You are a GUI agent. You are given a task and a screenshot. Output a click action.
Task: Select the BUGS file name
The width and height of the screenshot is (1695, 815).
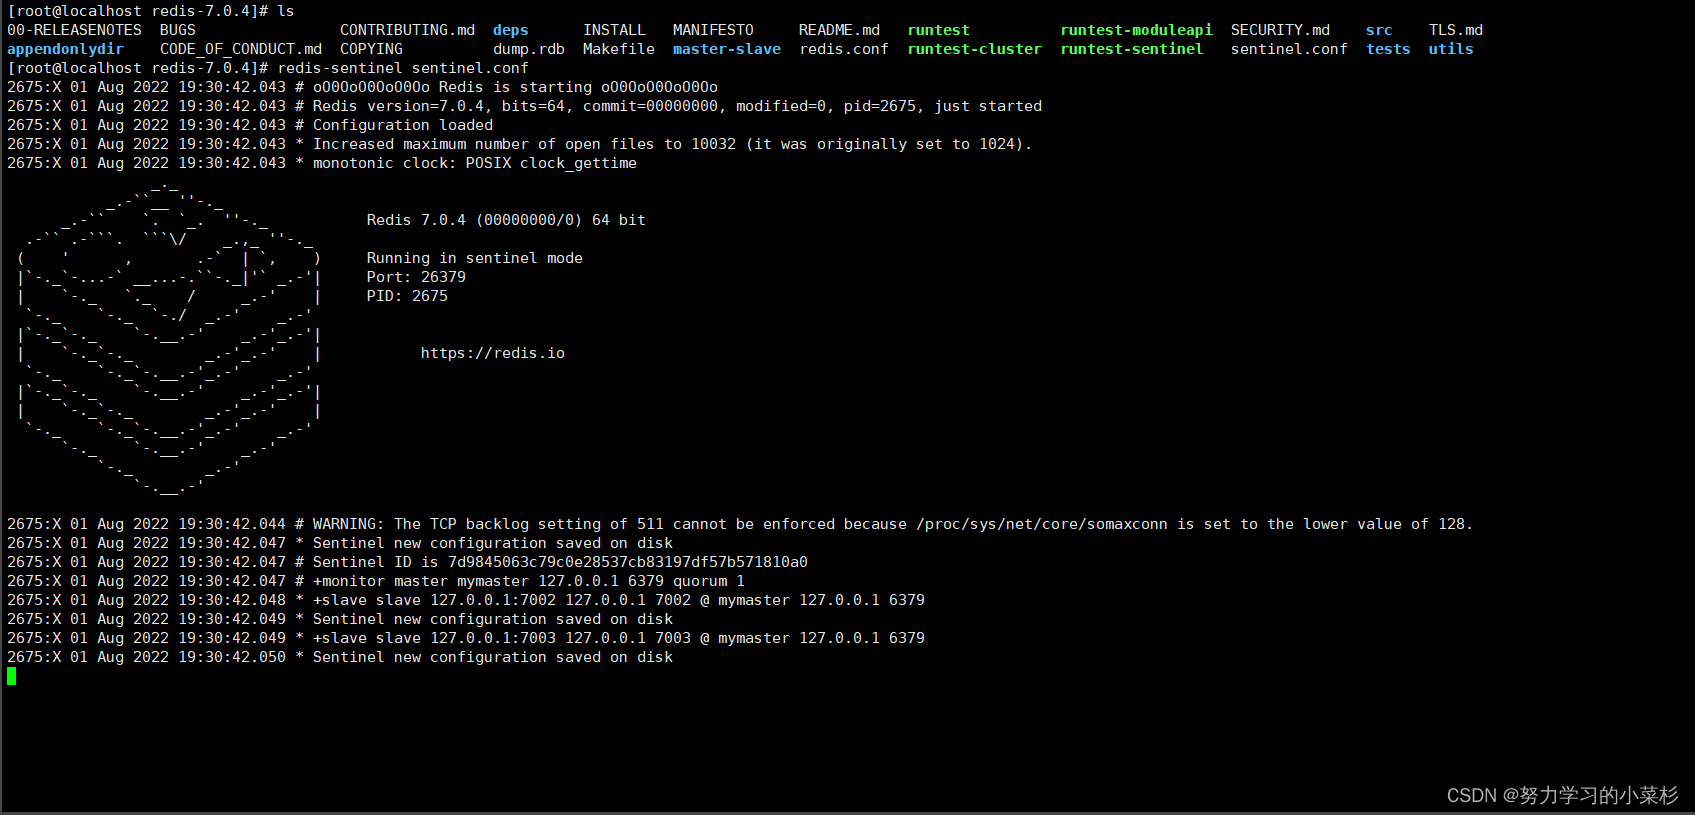(x=178, y=30)
